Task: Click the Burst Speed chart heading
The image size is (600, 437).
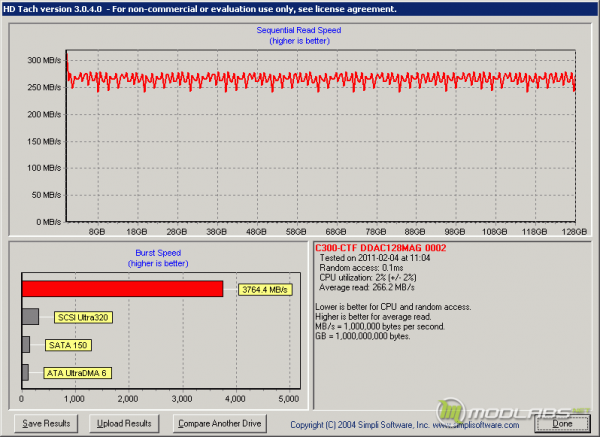Action: (156, 252)
